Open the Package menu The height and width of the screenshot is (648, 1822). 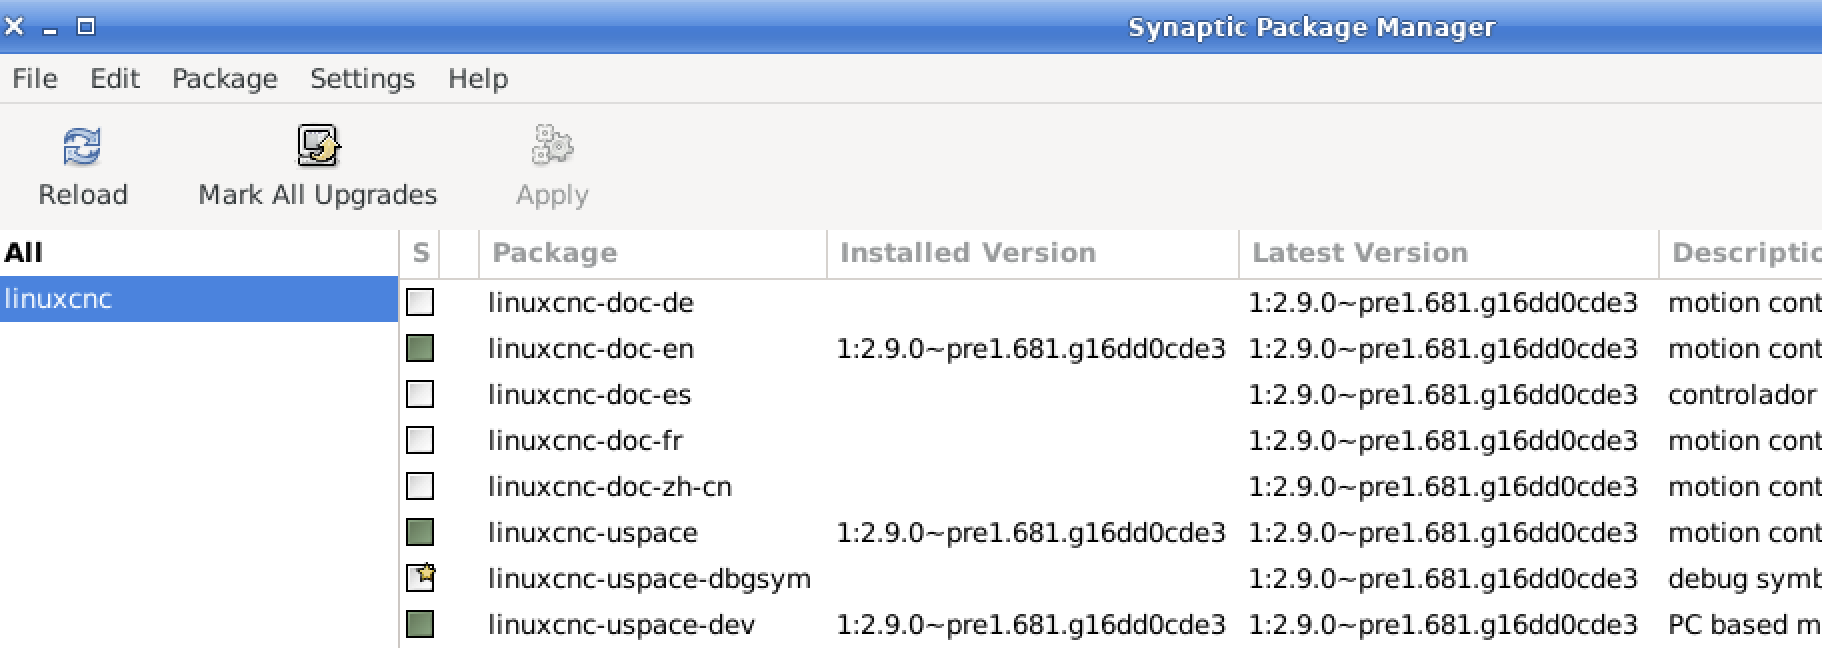coord(225,78)
